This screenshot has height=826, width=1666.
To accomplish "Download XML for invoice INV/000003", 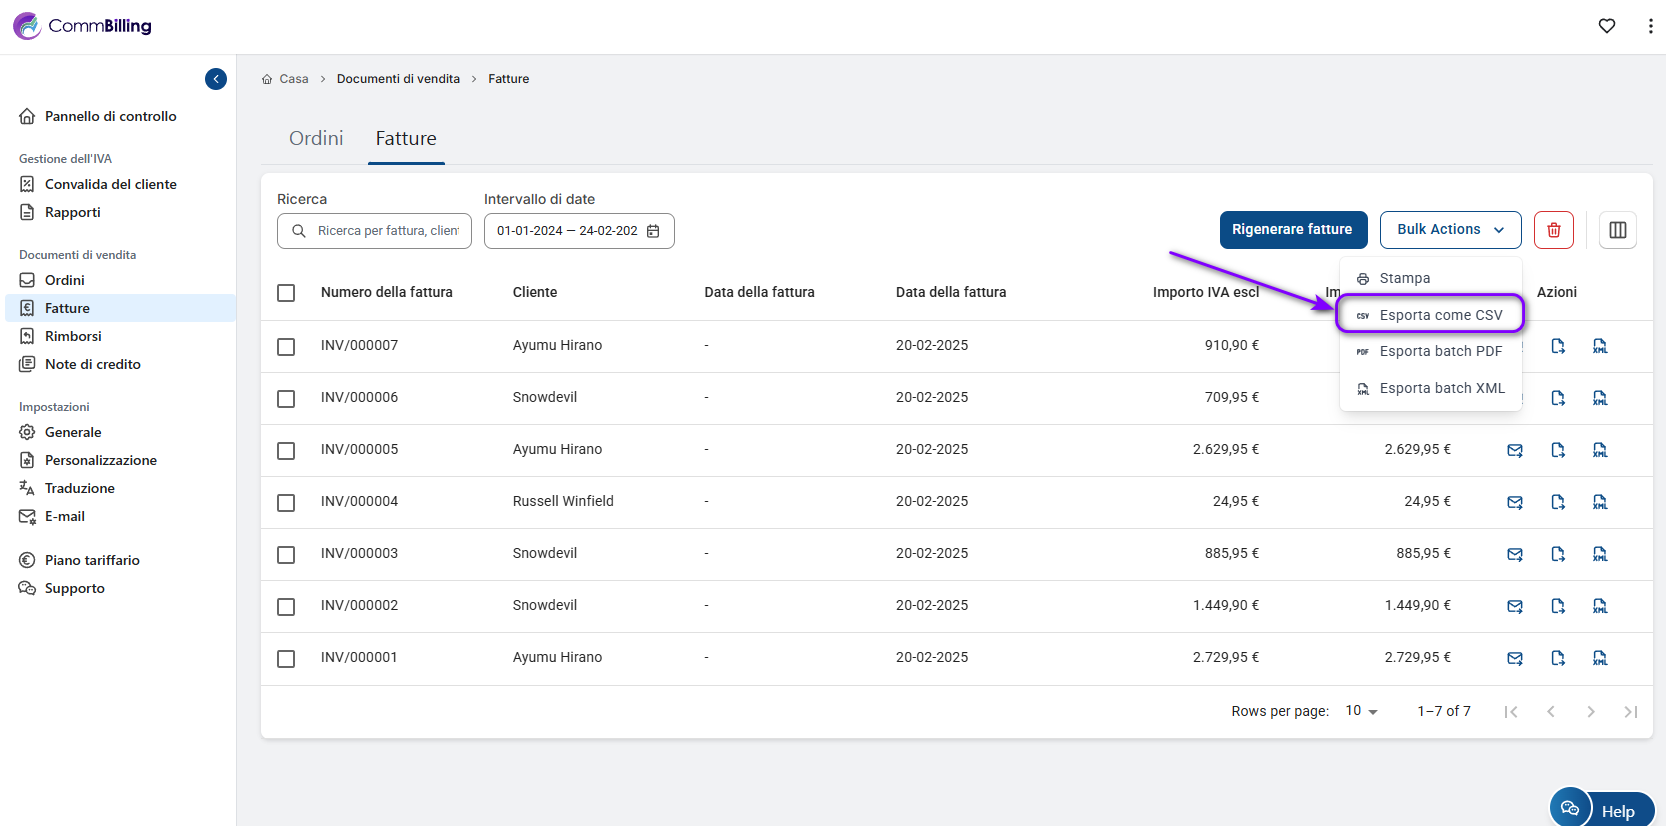I will tap(1600, 554).
